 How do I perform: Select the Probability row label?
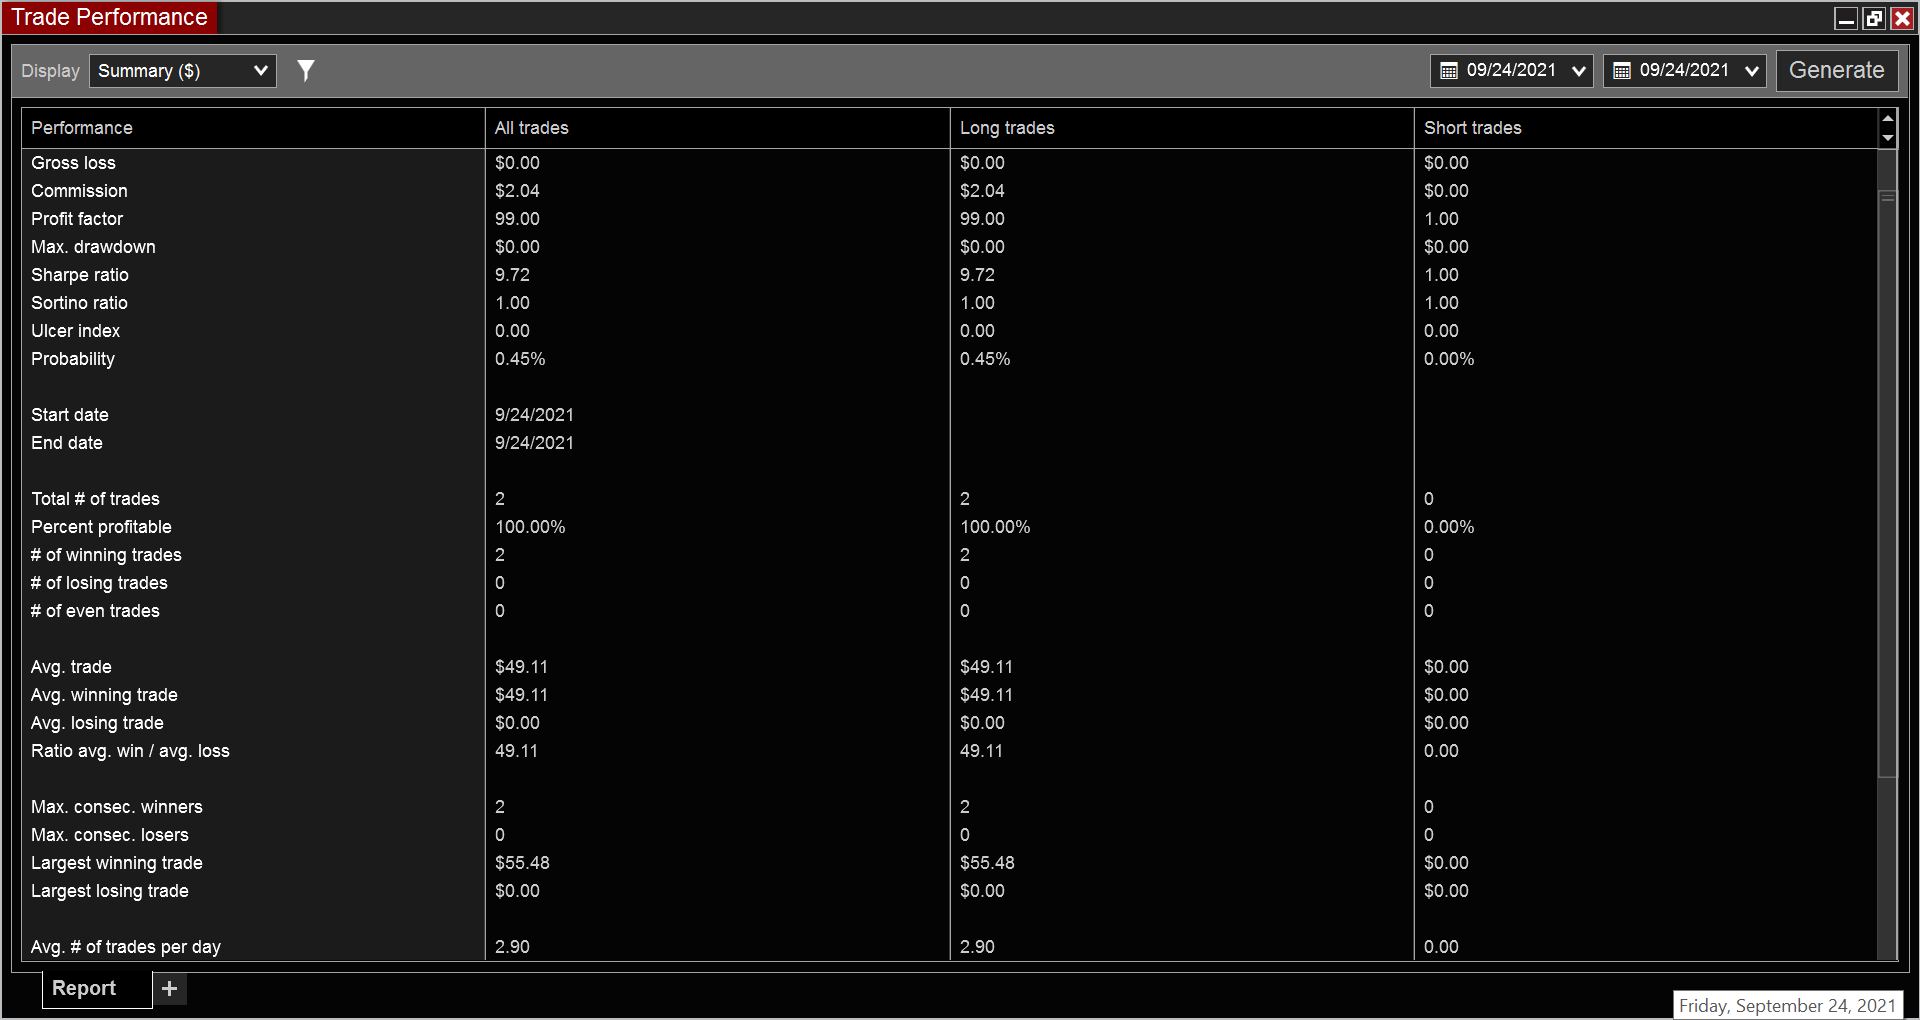pyautogui.click(x=73, y=359)
